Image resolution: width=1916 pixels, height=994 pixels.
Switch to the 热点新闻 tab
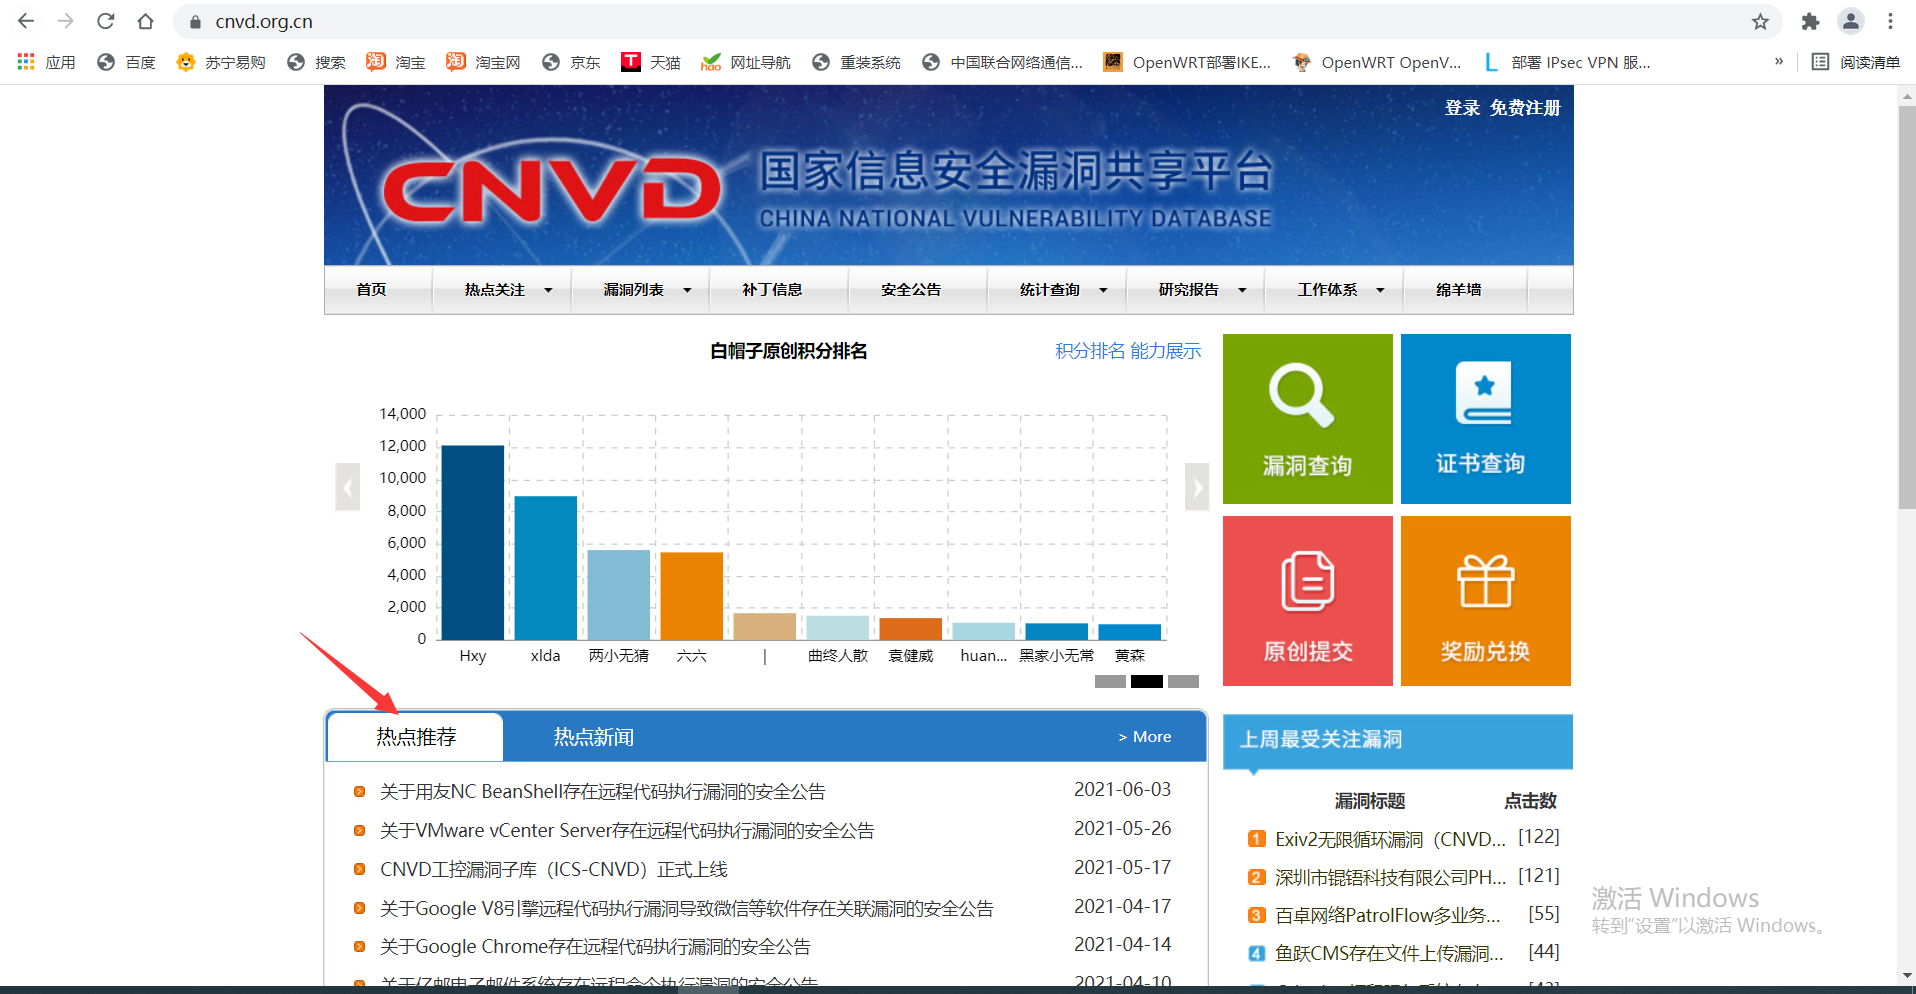[592, 736]
